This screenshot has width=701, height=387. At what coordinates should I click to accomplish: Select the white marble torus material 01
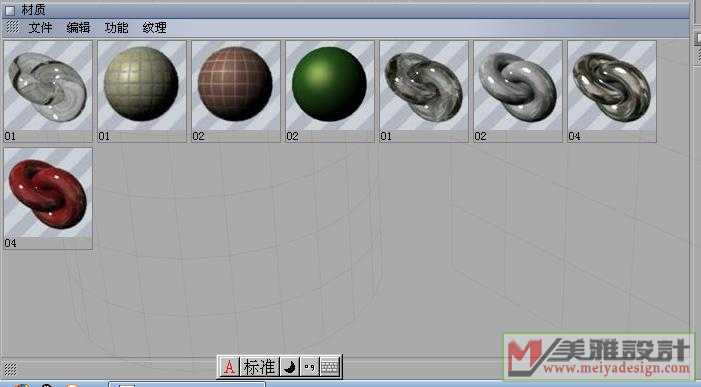pyautogui.click(x=48, y=91)
